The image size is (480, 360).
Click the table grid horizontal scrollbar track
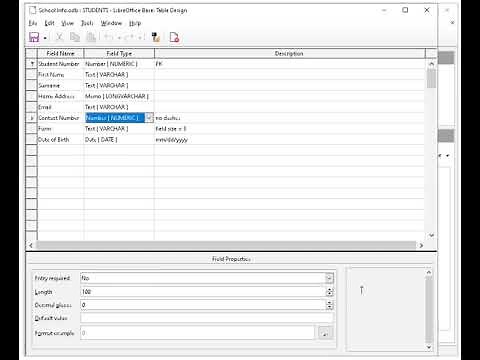point(226,245)
